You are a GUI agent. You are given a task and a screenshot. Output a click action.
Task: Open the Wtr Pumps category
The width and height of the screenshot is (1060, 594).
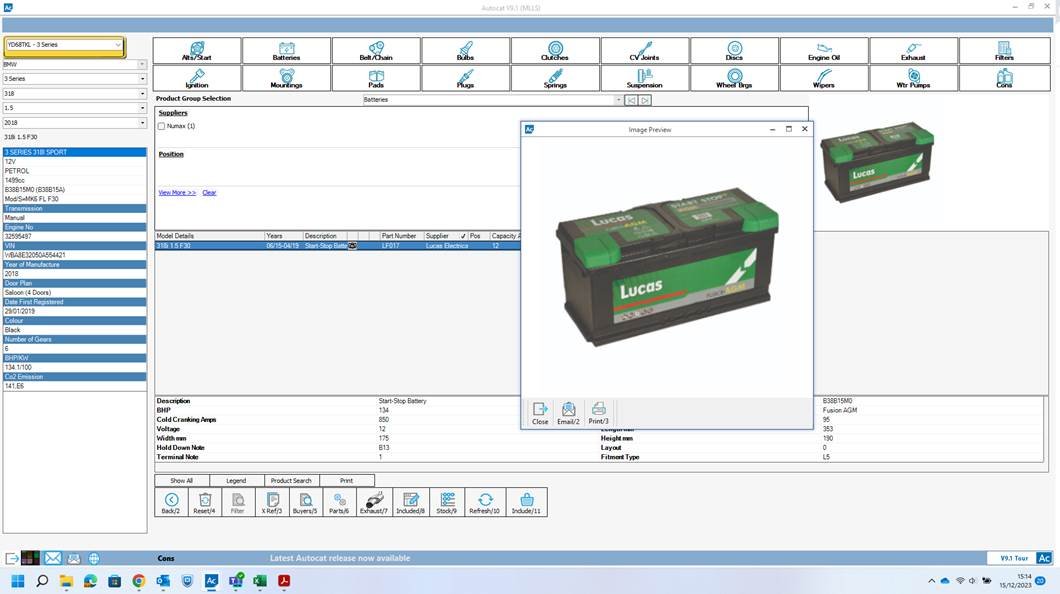(x=913, y=78)
